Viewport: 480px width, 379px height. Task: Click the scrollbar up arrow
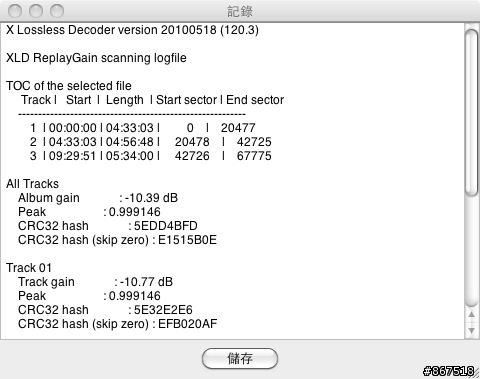click(x=471, y=314)
